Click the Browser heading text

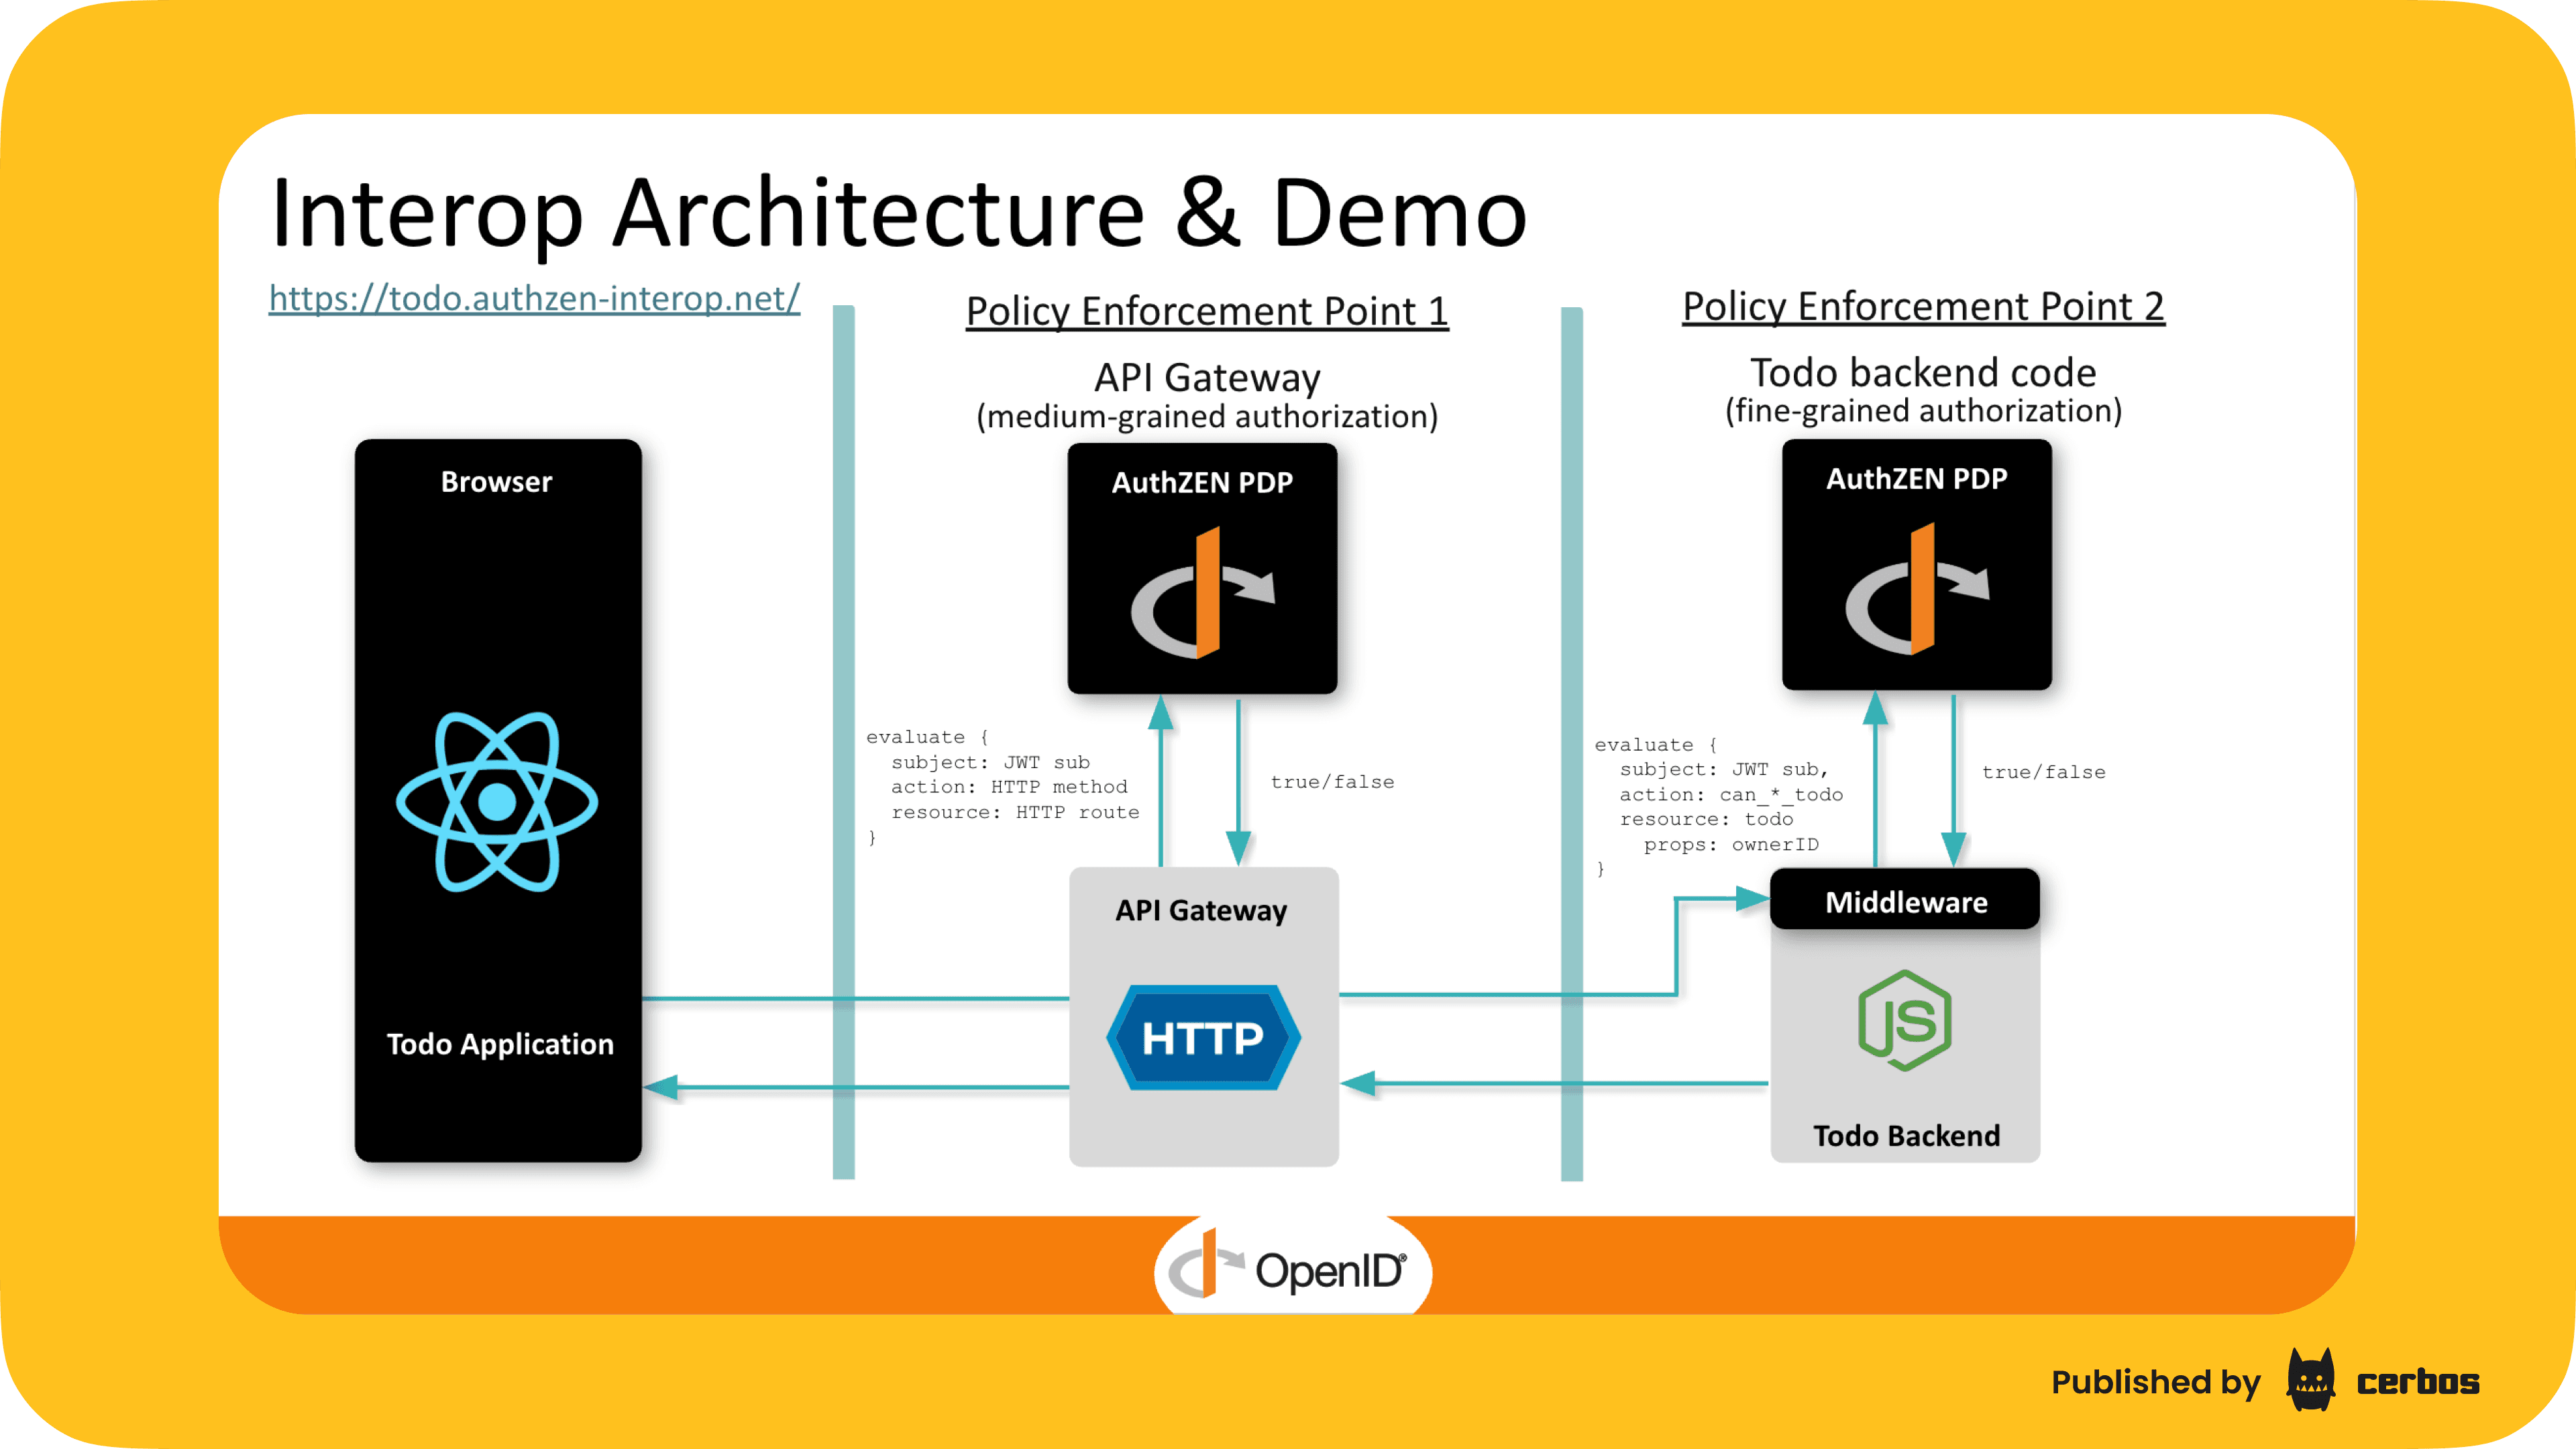[x=496, y=482]
